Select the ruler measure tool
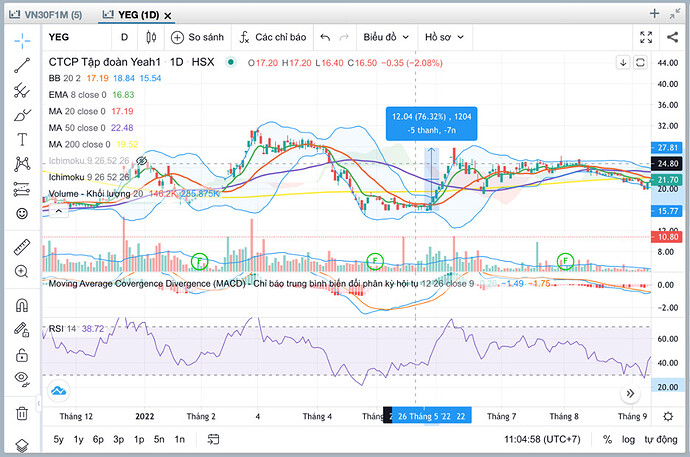Viewport: 690px width, 457px height. click(x=21, y=246)
